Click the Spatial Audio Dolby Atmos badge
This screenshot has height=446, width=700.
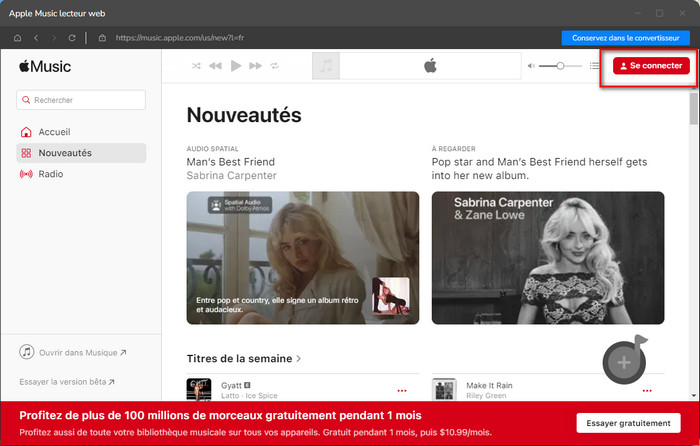(240, 205)
